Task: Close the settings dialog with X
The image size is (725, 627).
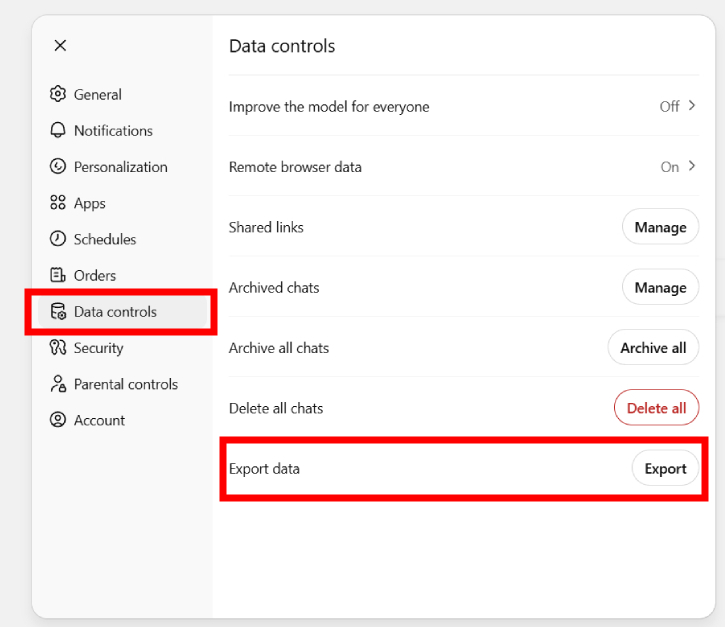Action: [x=60, y=45]
